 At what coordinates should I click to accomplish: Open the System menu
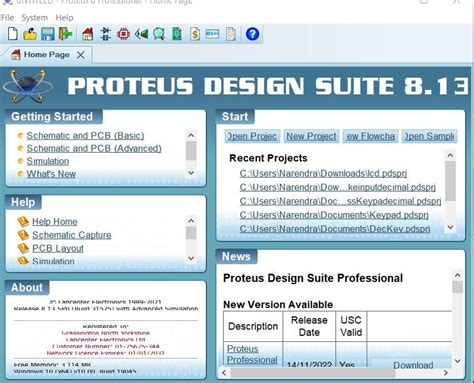tap(35, 18)
